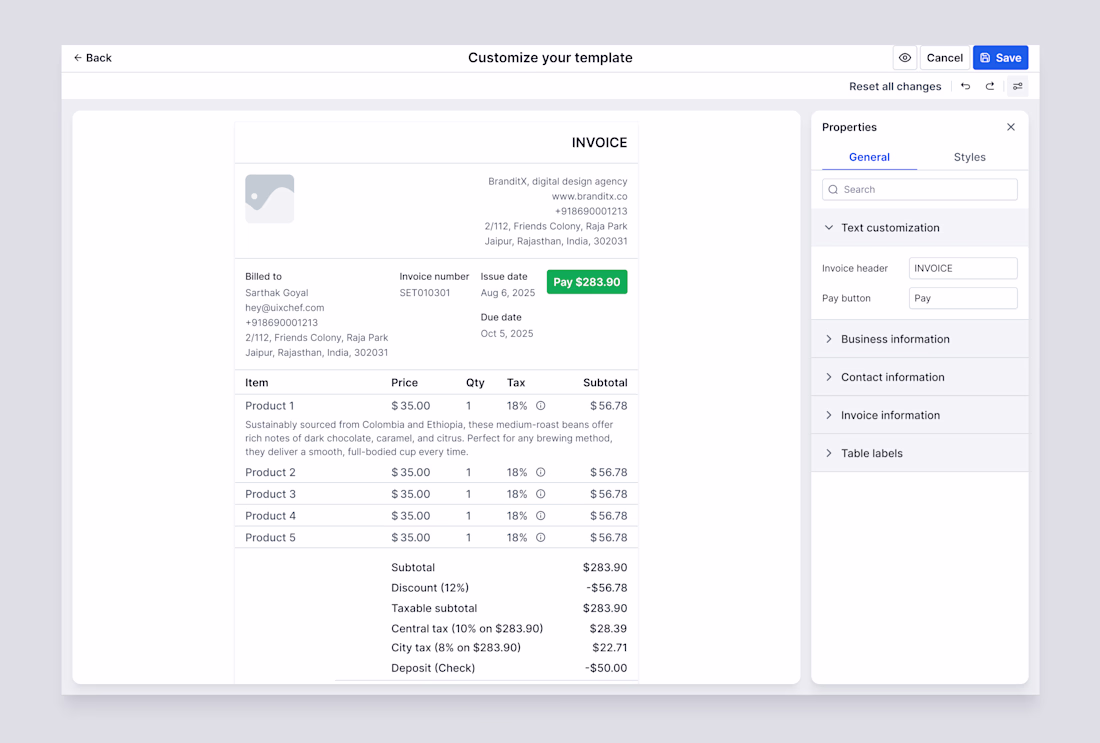Expand the Contact information section

pos(920,377)
